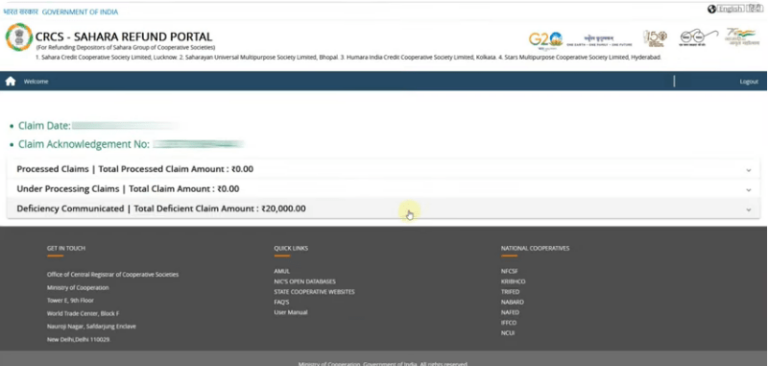Open the G20 logo

[545, 40]
